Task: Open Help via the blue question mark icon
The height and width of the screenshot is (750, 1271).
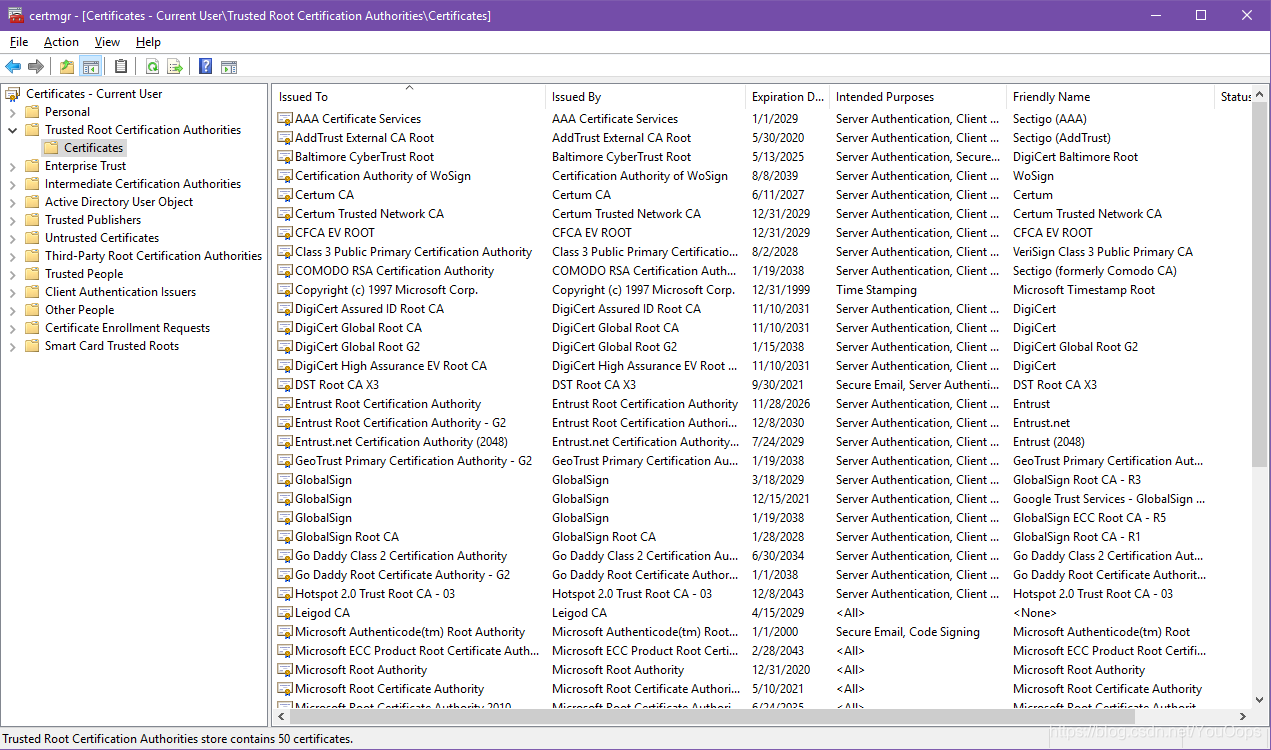Action: point(205,67)
